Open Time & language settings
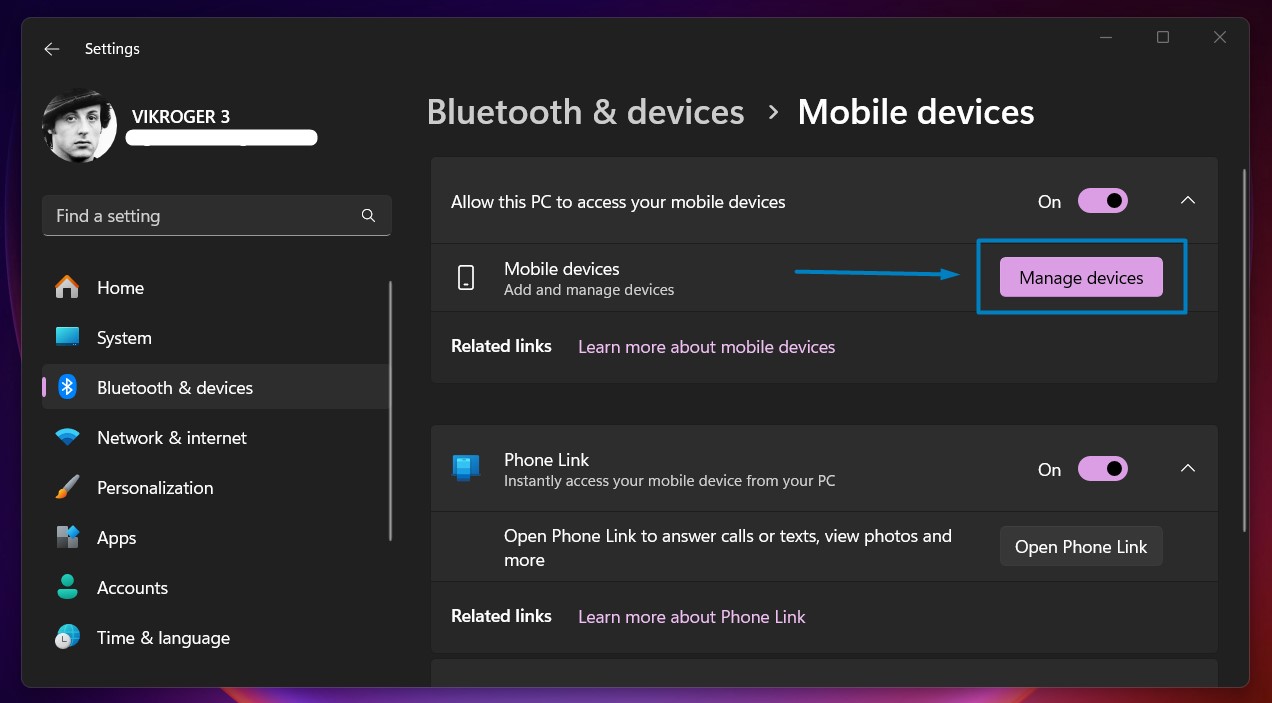The width and height of the screenshot is (1272, 703). [x=215, y=638]
